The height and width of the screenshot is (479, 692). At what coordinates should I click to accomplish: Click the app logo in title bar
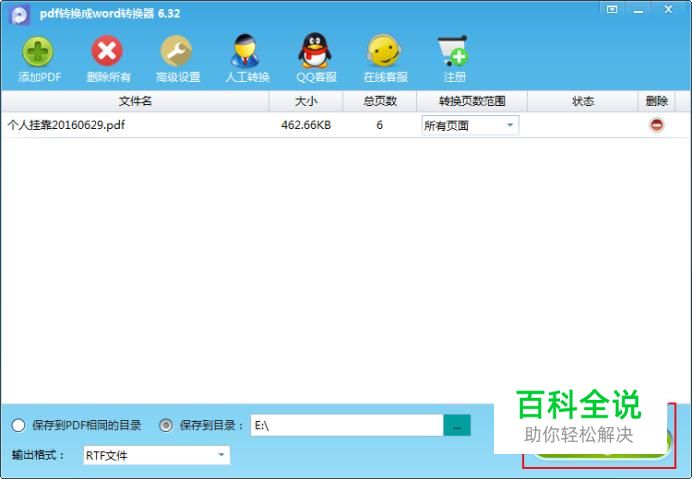pos(20,15)
